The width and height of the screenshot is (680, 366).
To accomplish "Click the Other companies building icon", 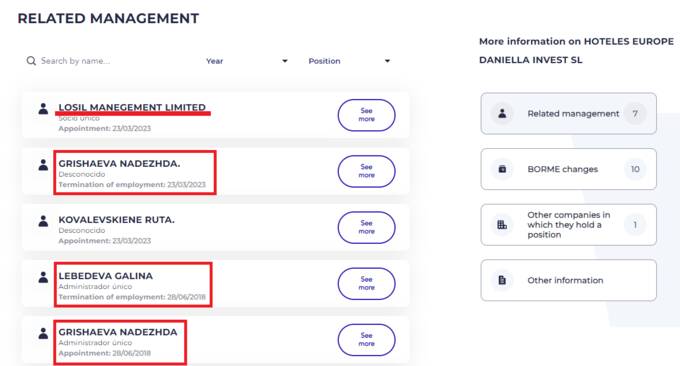I will (502, 225).
